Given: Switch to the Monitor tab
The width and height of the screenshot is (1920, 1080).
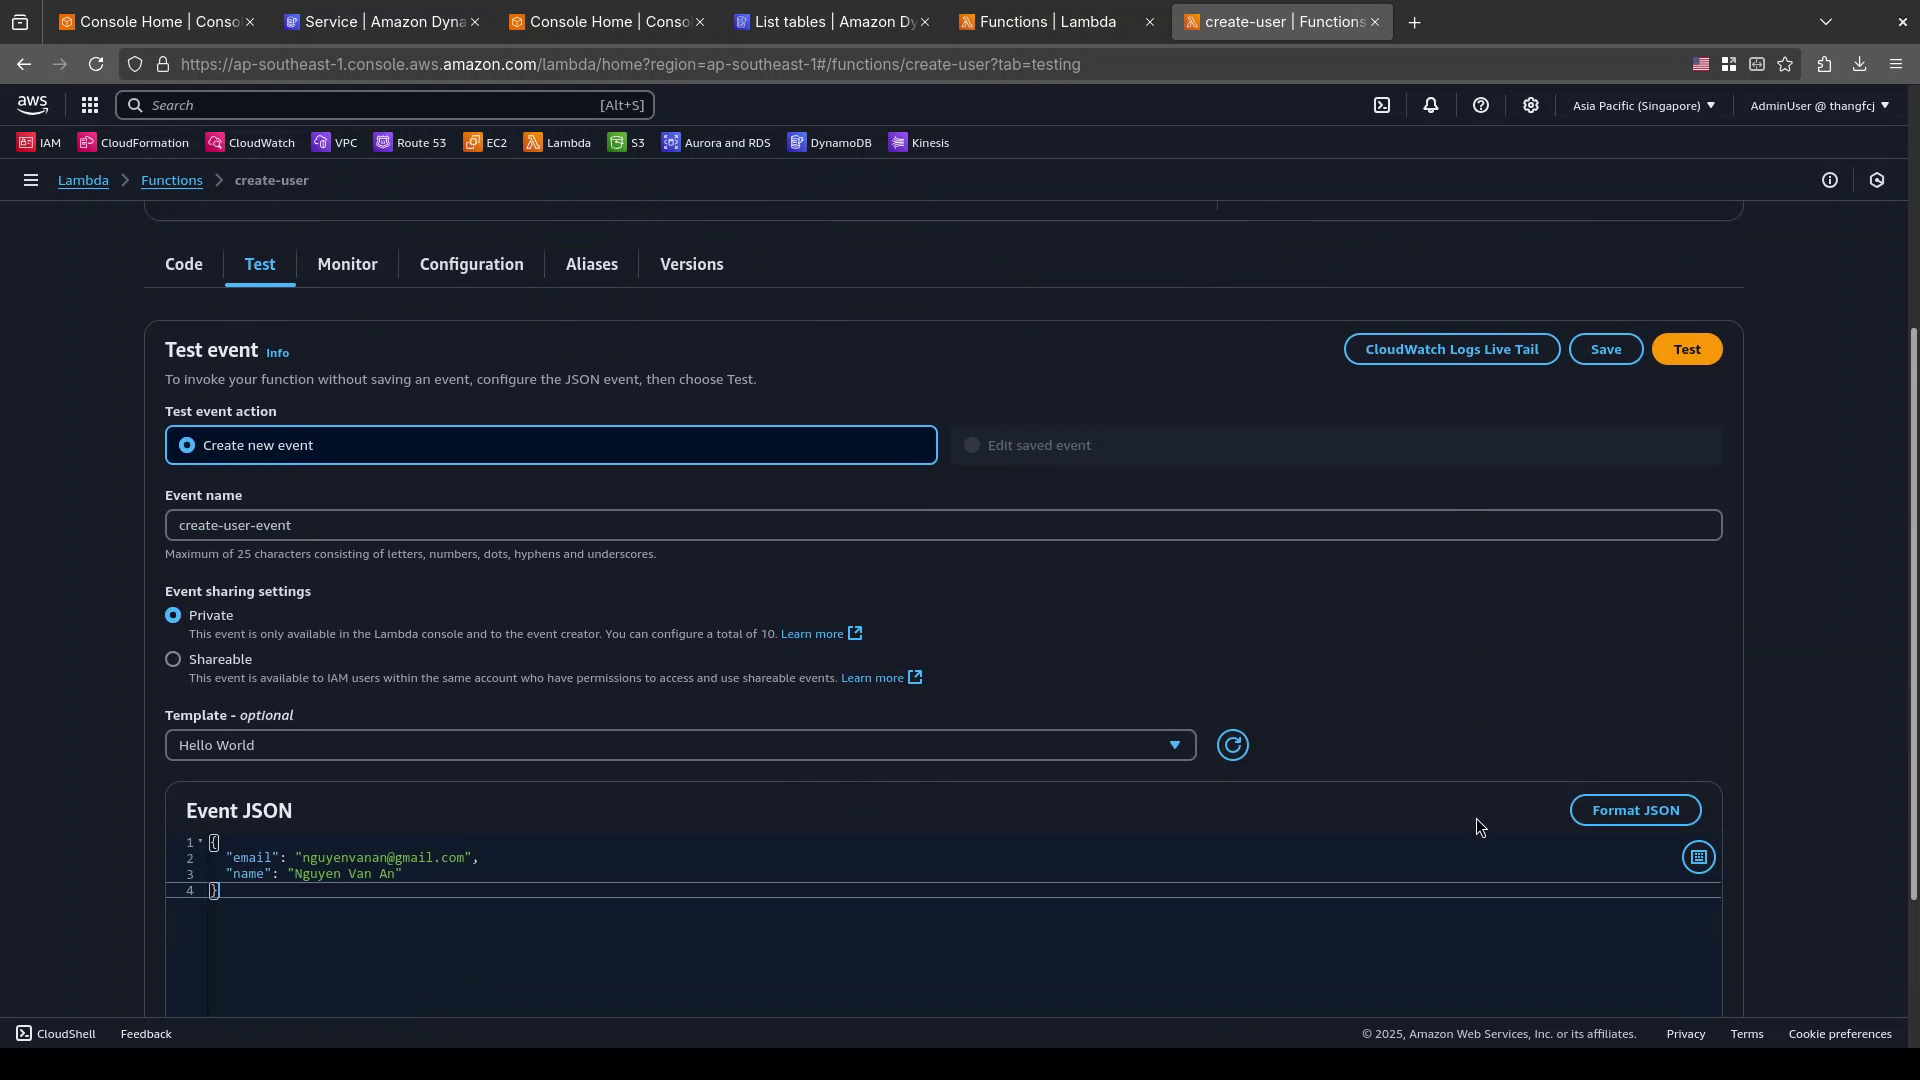Looking at the screenshot, I should coord(347,264).
